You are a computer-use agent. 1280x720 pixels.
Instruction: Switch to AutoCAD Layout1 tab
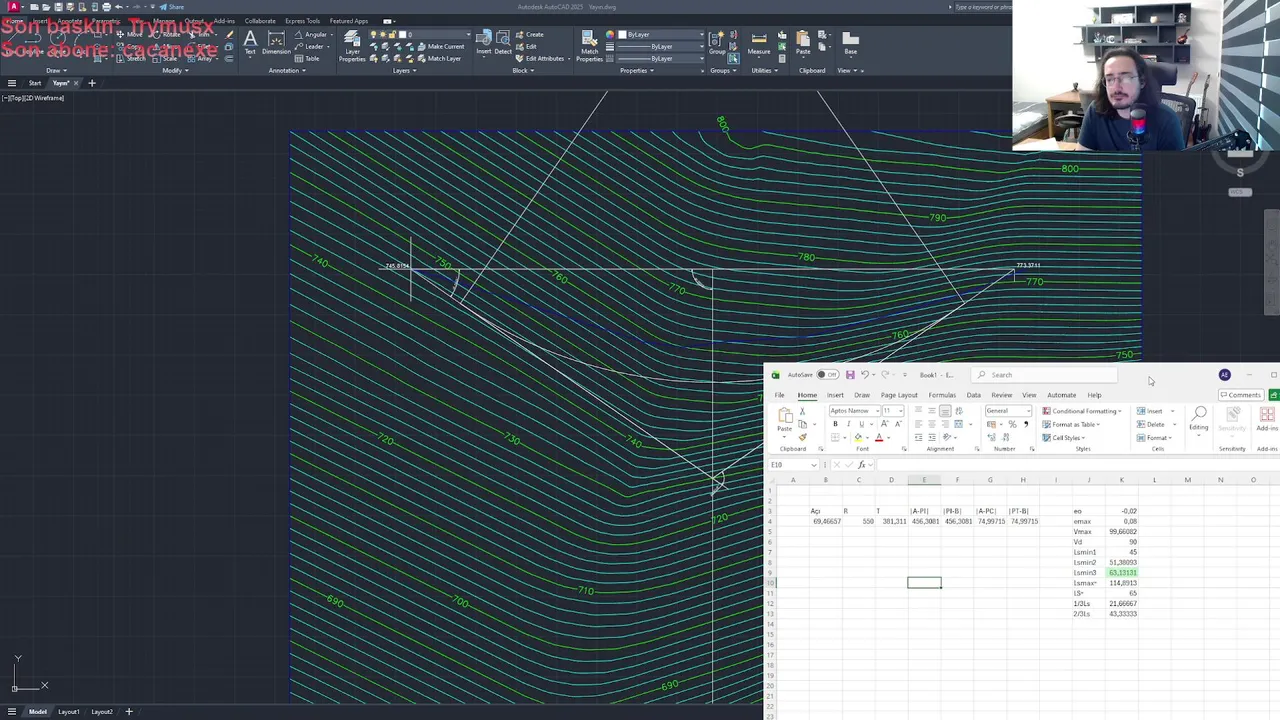[69, 712]
